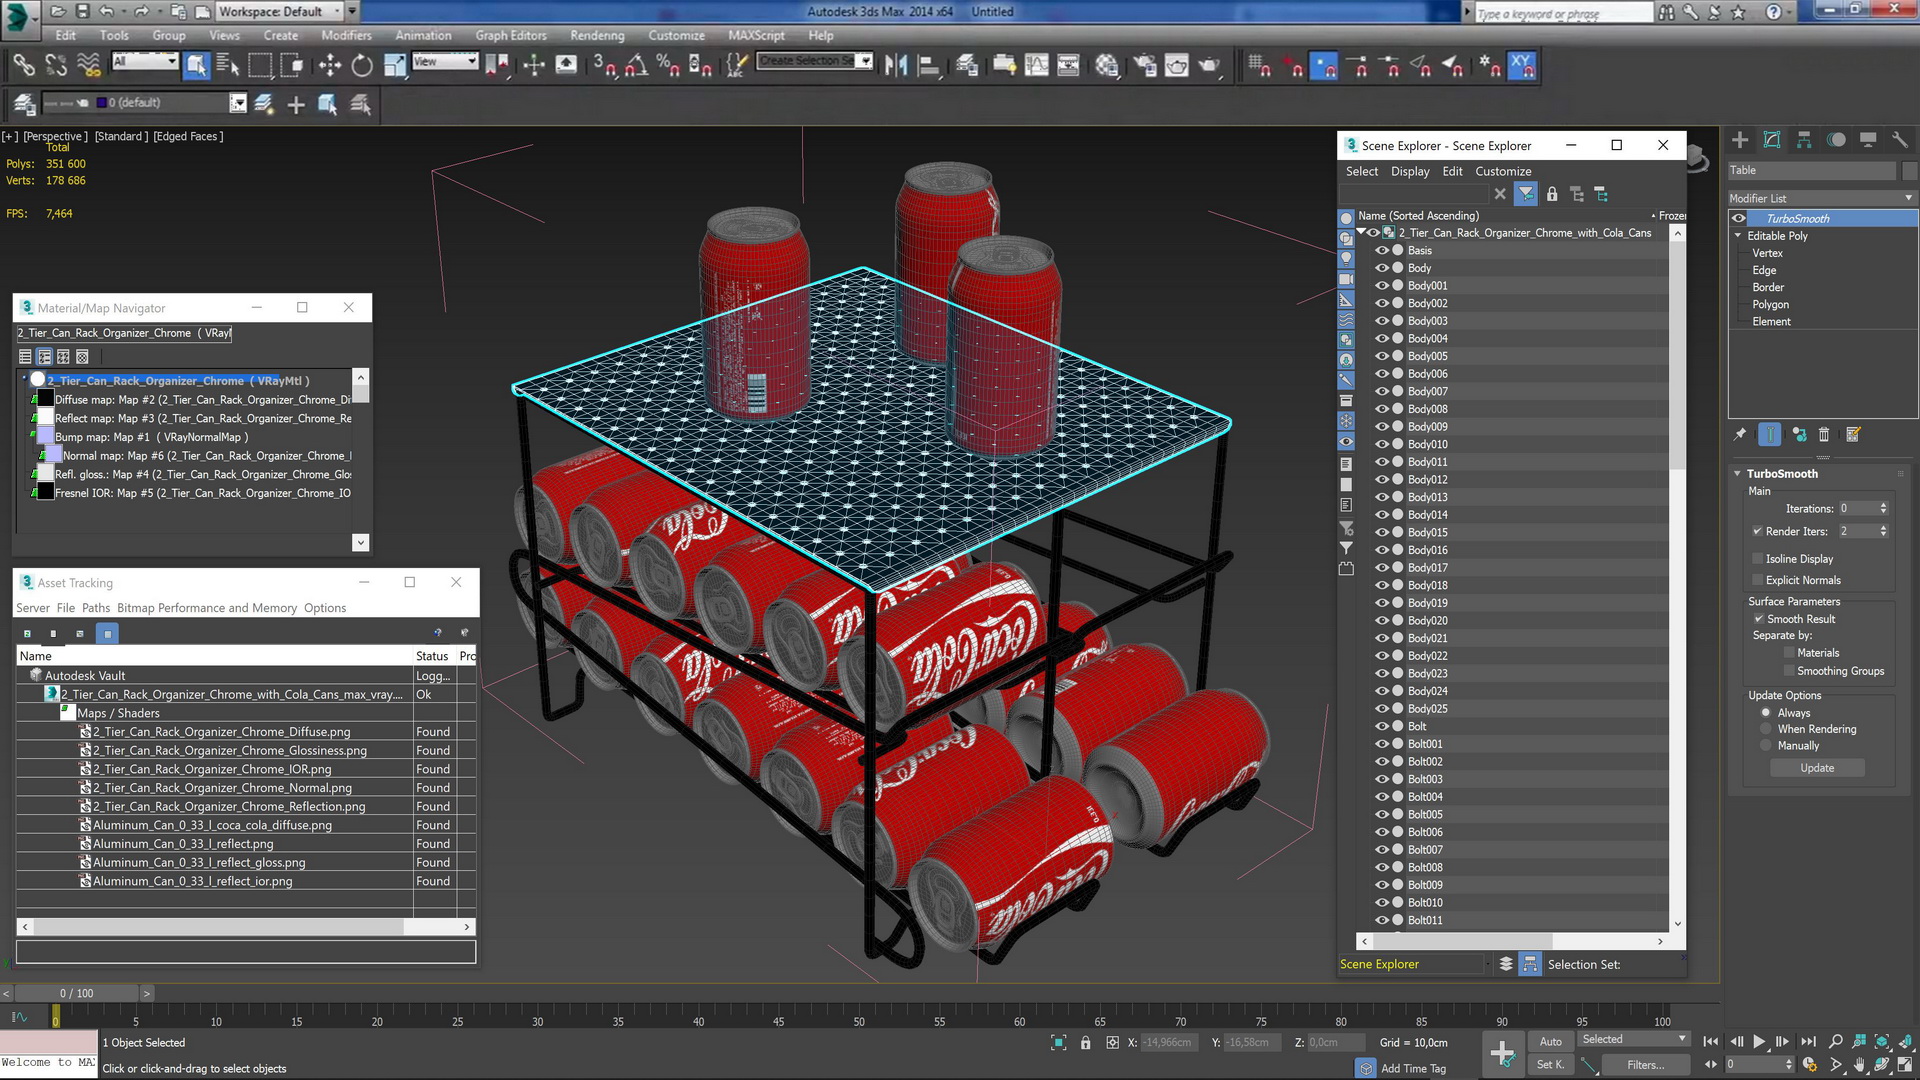Collapse 2_Tier_Can_Rack_Organizer group in Scene Explorer
Viewport: 1920px width, 1080px height.
click(1361, 233)
